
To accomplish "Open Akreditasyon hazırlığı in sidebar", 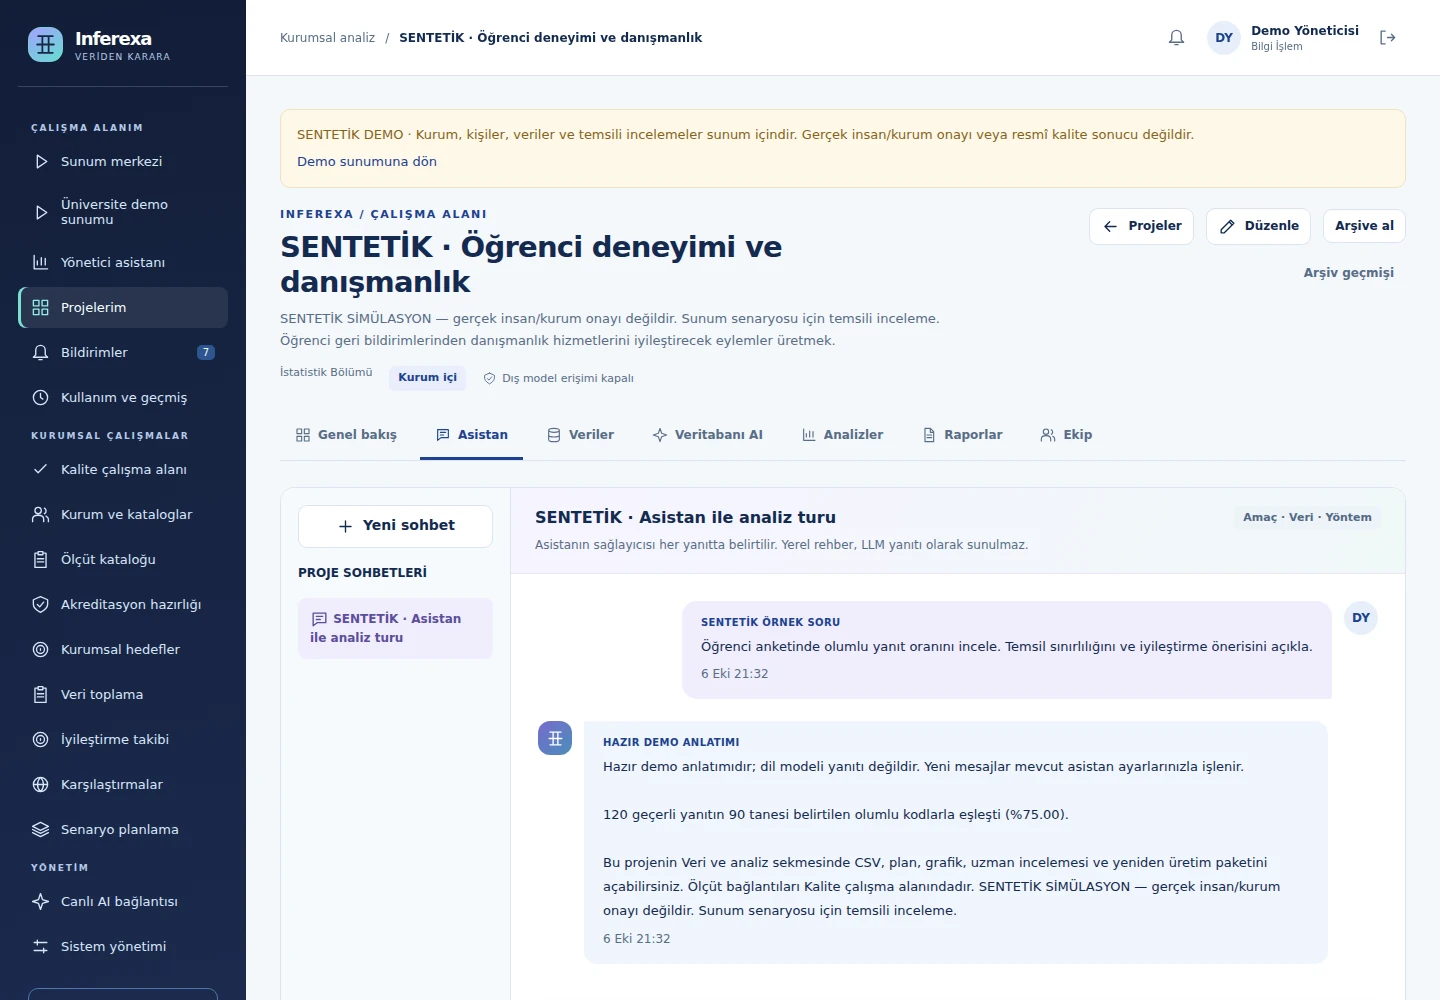I will pyautogui.click(x=123, y=605).
